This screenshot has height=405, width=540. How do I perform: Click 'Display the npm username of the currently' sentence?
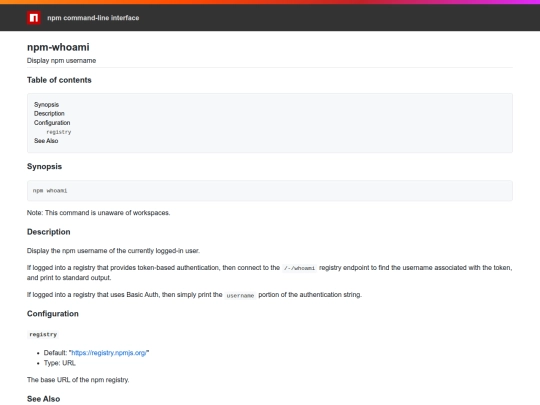[113, 251]
